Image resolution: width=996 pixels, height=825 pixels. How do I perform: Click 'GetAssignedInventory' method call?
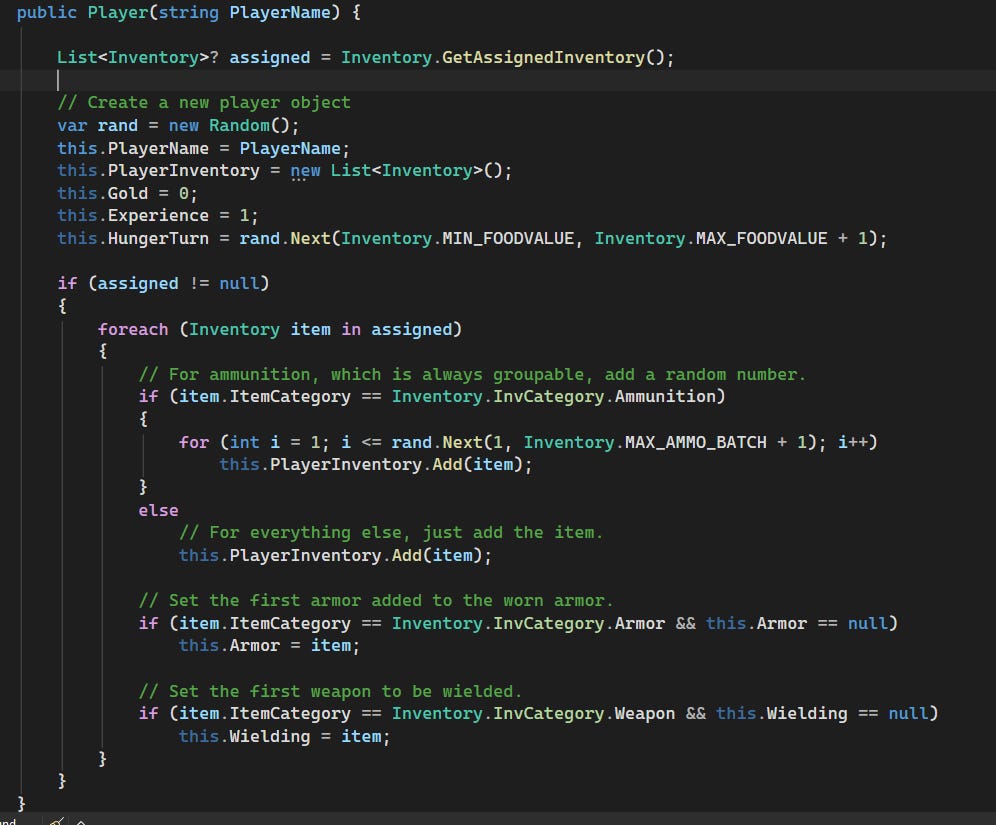coord(543,57)
